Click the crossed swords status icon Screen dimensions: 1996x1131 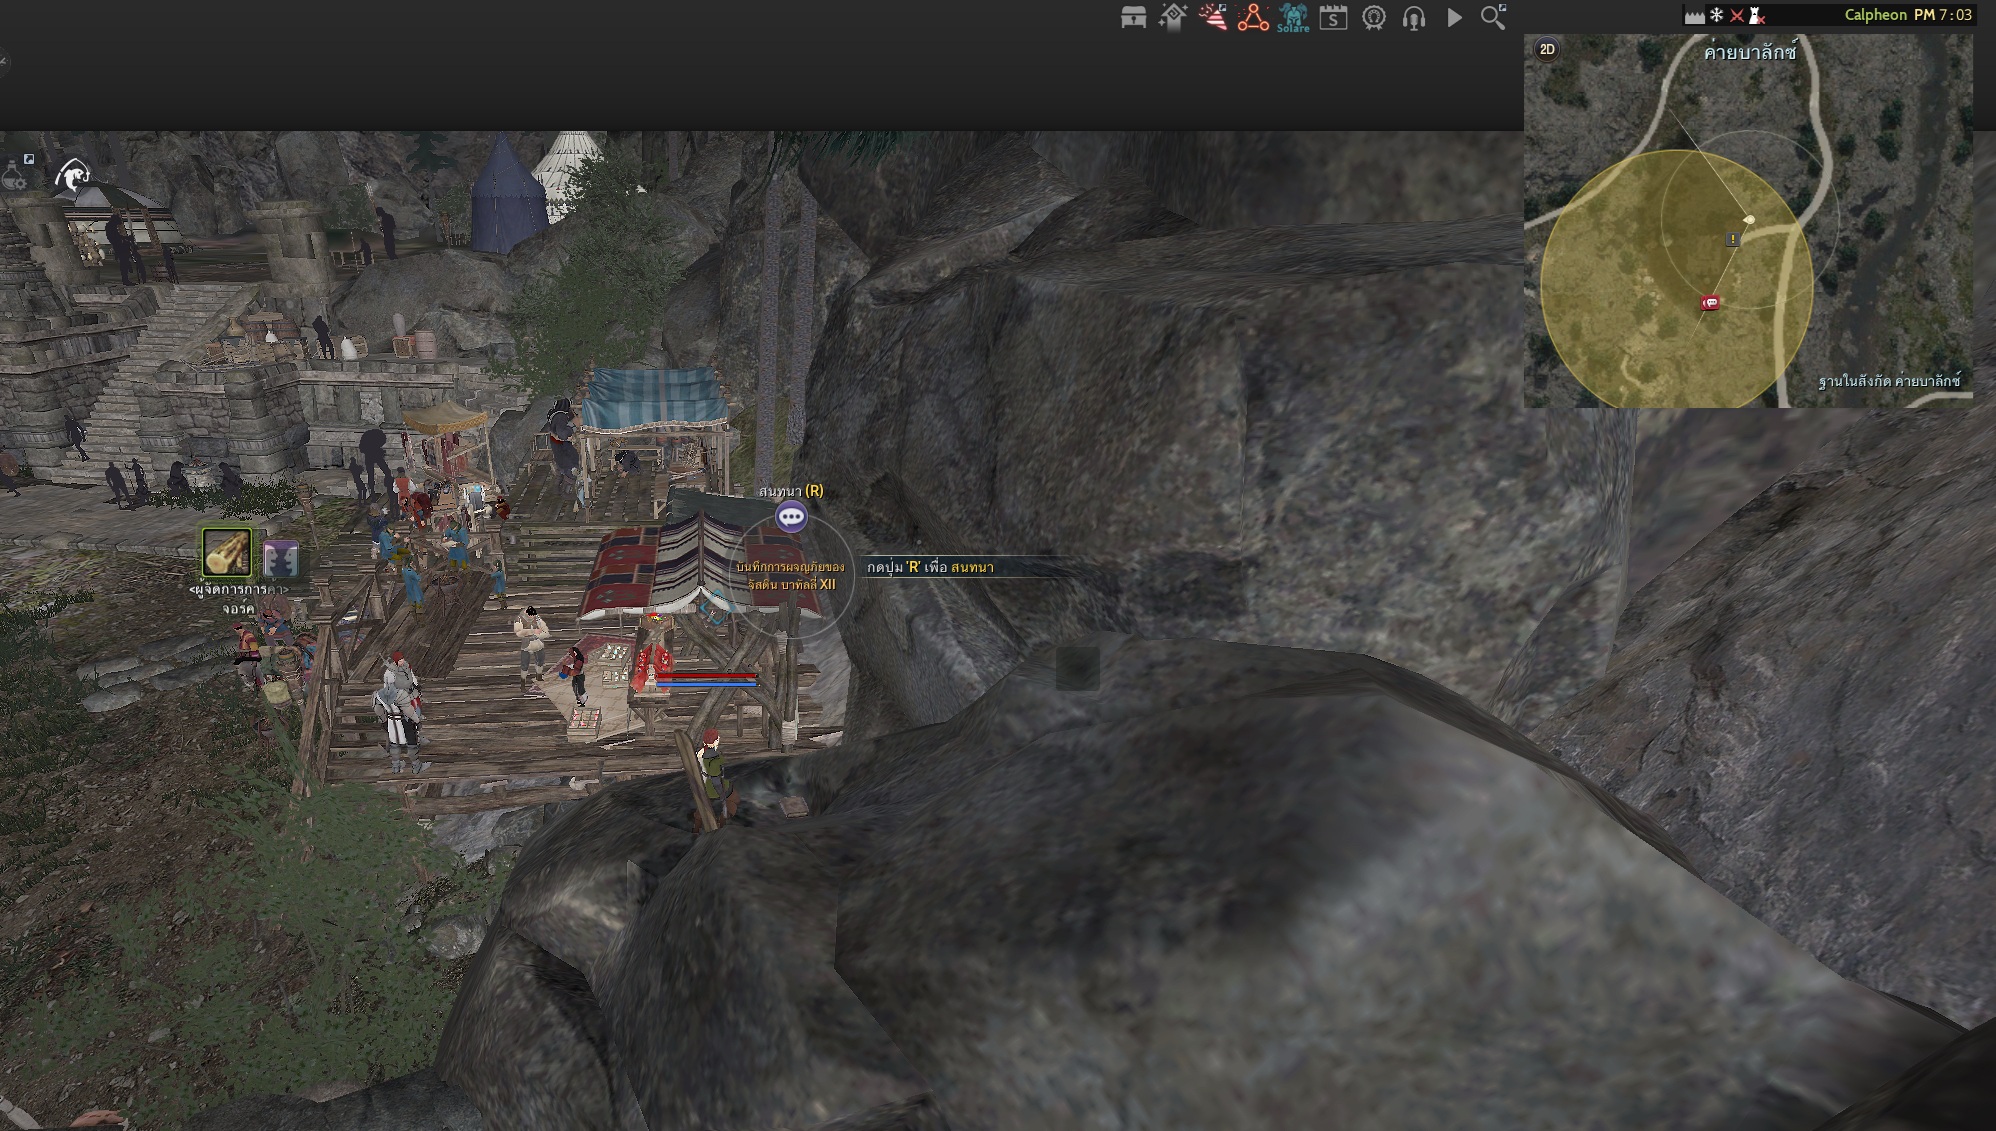1737,15
